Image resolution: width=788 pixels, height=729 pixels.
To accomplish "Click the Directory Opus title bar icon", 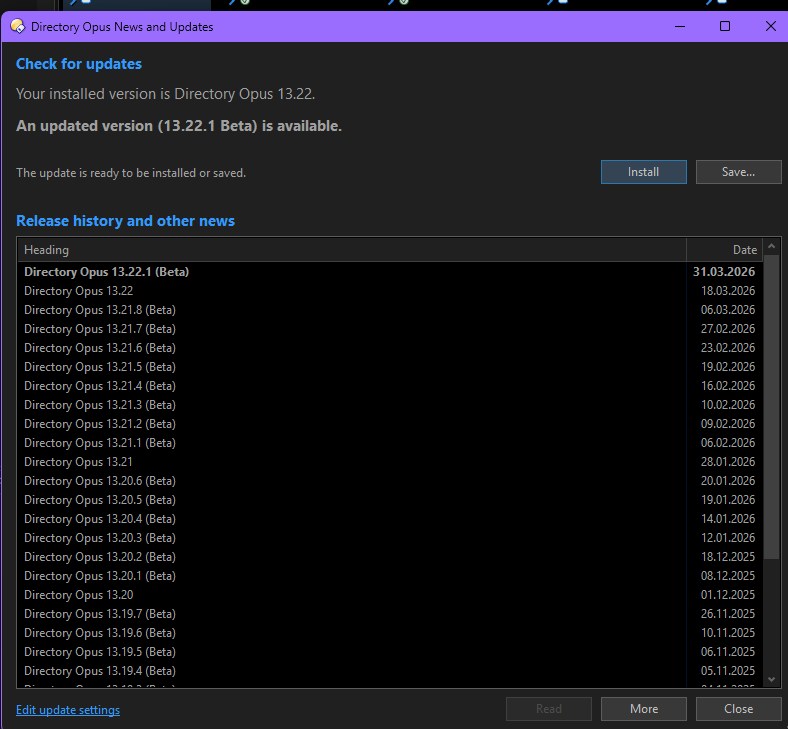I will pyautogui.click(x=17, y=27).
